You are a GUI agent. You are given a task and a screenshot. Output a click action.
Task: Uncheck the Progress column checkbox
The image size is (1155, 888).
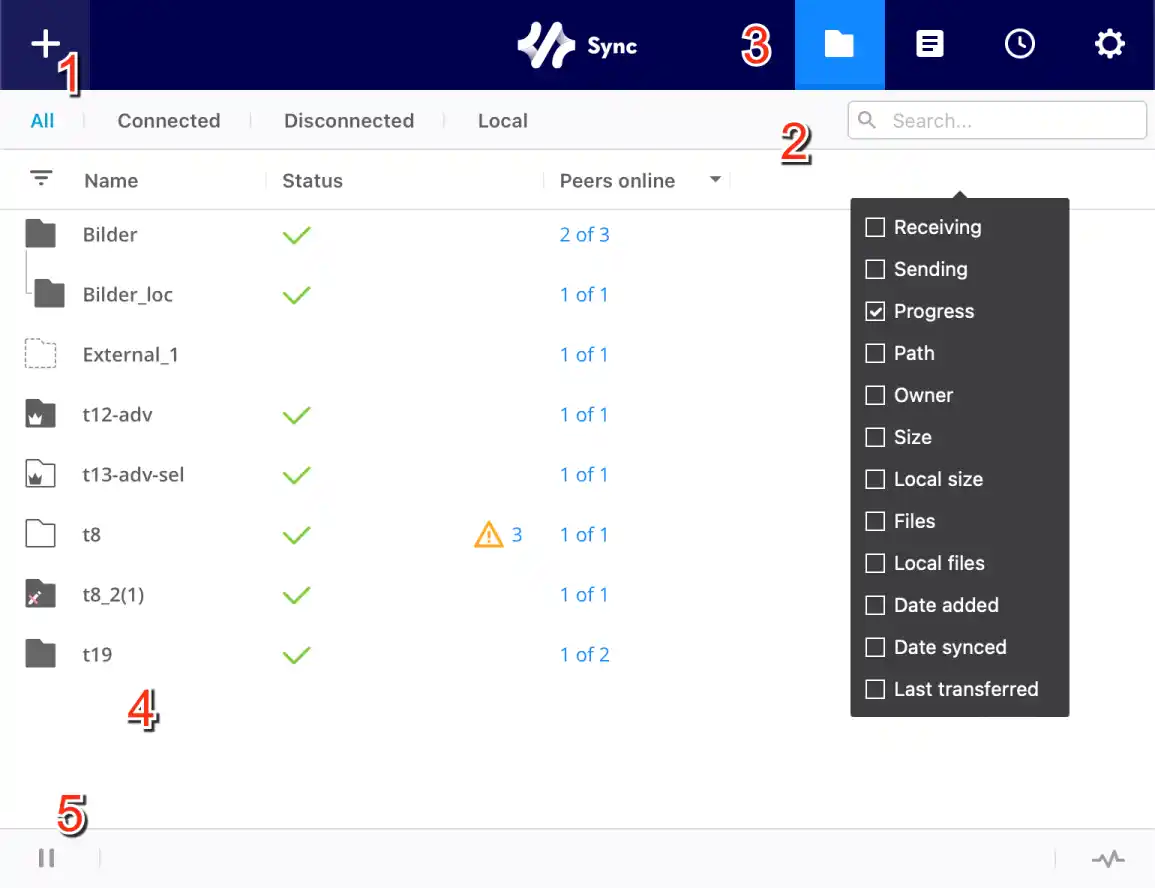click(875, 311)
